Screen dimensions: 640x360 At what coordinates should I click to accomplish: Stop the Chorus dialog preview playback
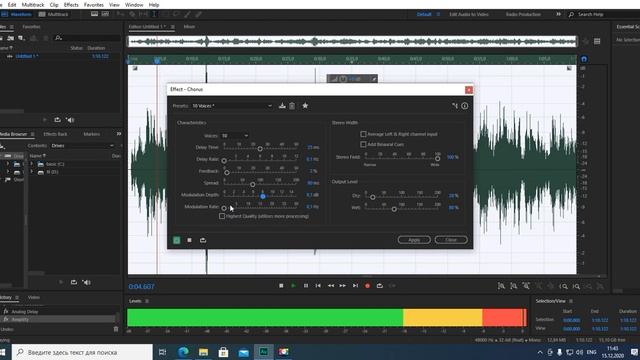click(189, 240)
